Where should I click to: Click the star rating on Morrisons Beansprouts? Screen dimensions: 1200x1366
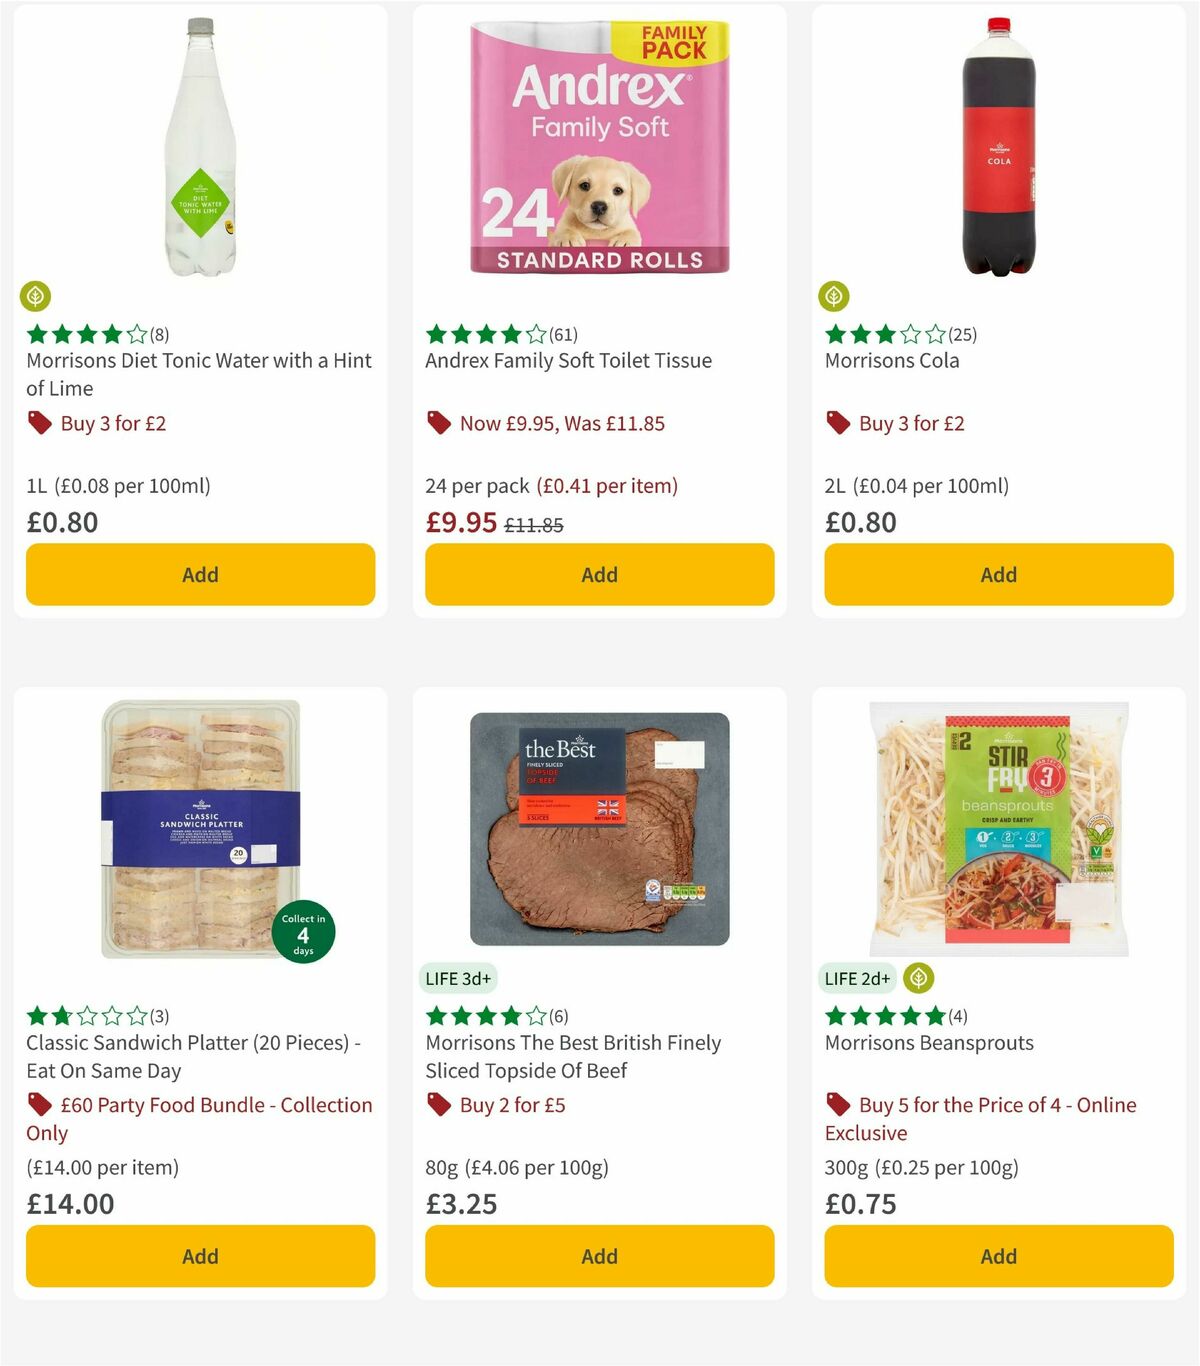(x=884, y=1016)
